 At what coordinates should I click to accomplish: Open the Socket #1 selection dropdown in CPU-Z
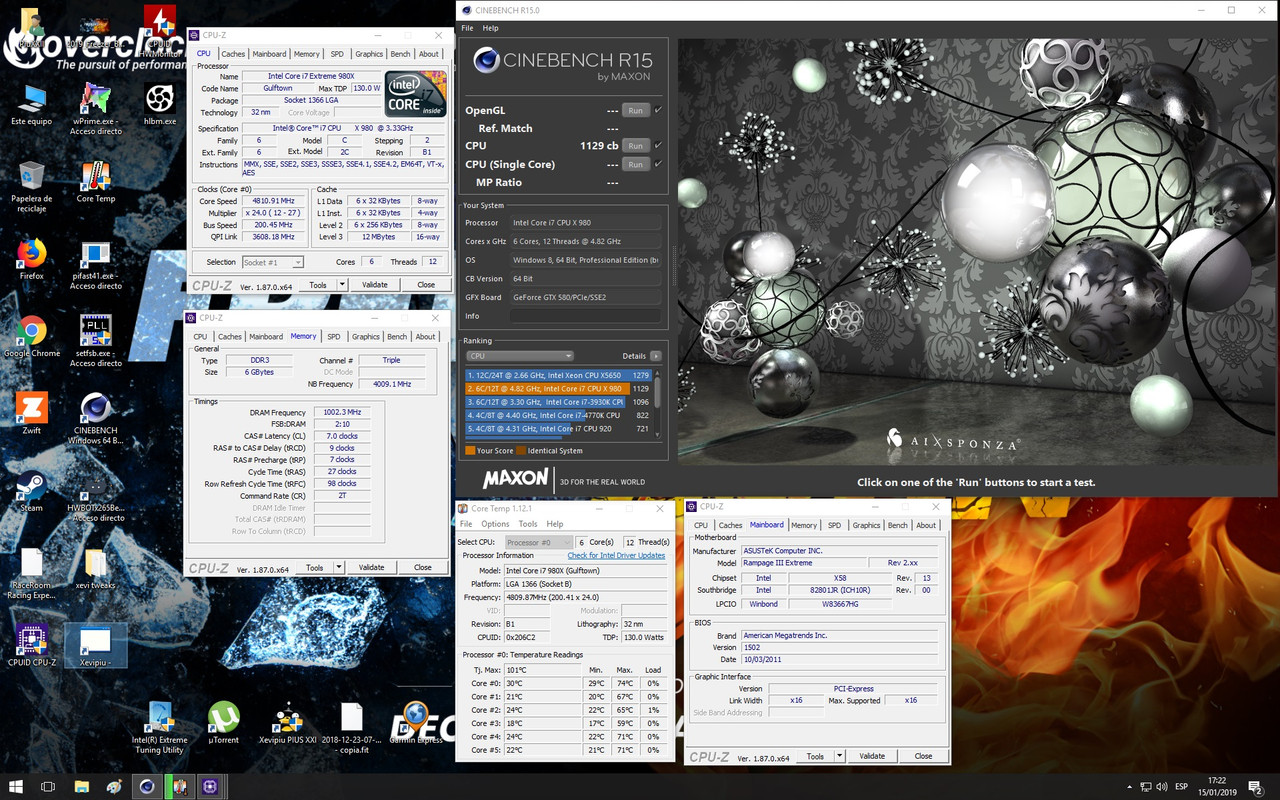pyautogui.click(x=272, y=262)
